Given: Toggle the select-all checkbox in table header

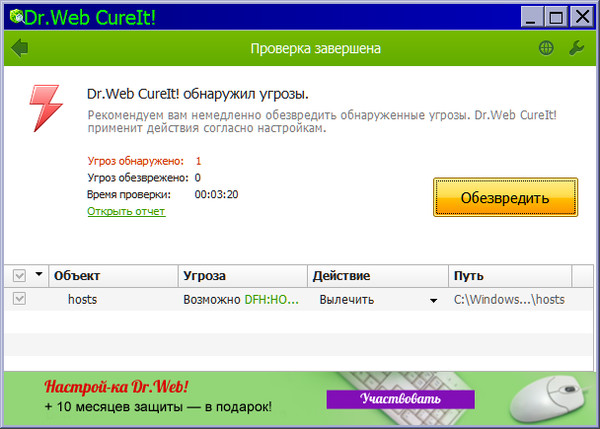Looking at the screenshot, I should 19,276.
